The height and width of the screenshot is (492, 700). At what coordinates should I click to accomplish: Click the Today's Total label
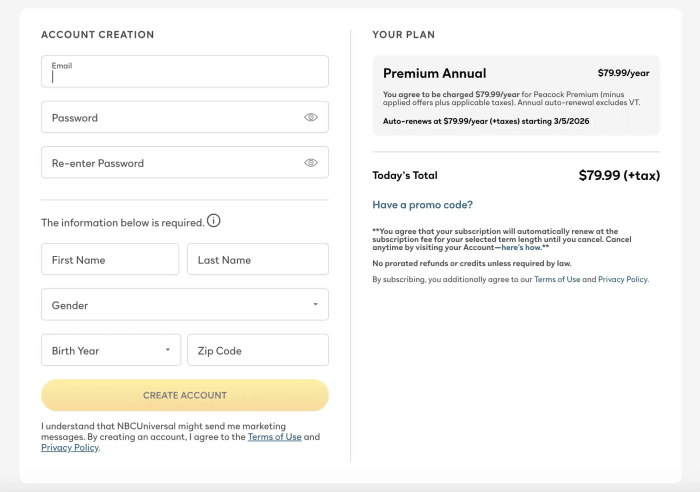point(405,175)
